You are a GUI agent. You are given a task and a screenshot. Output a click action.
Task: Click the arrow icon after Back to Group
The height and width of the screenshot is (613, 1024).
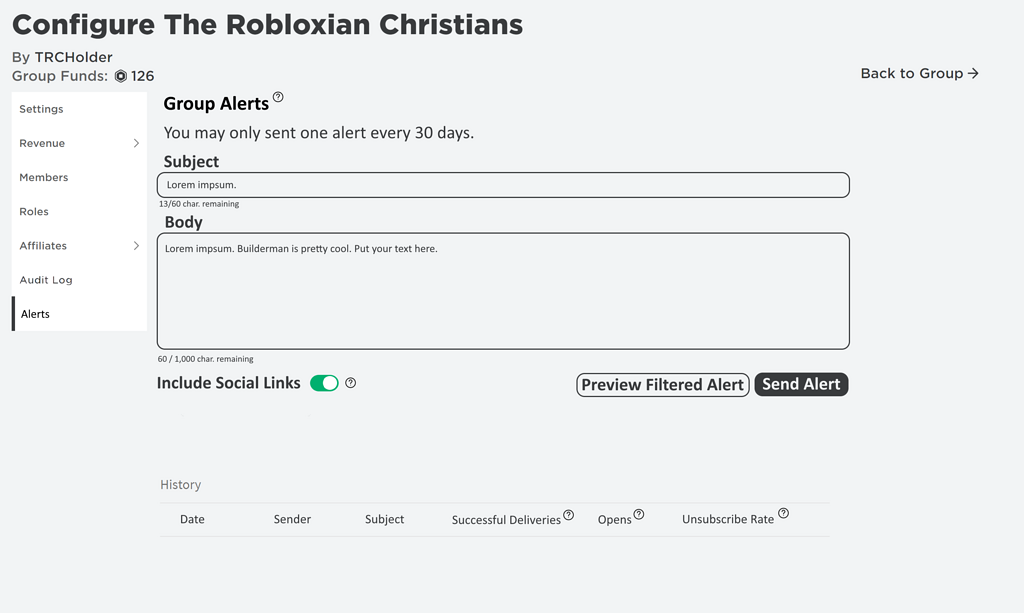pos(973,72)
